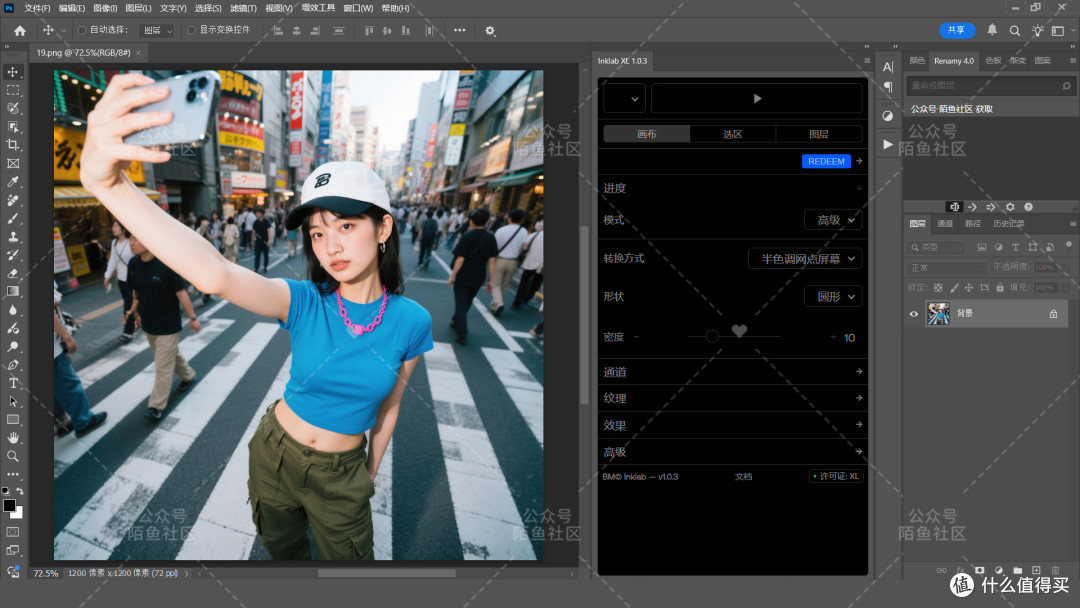Select the Pen tool
The width and height of the screenshot is (1080, 608).
tap(12, 365)
